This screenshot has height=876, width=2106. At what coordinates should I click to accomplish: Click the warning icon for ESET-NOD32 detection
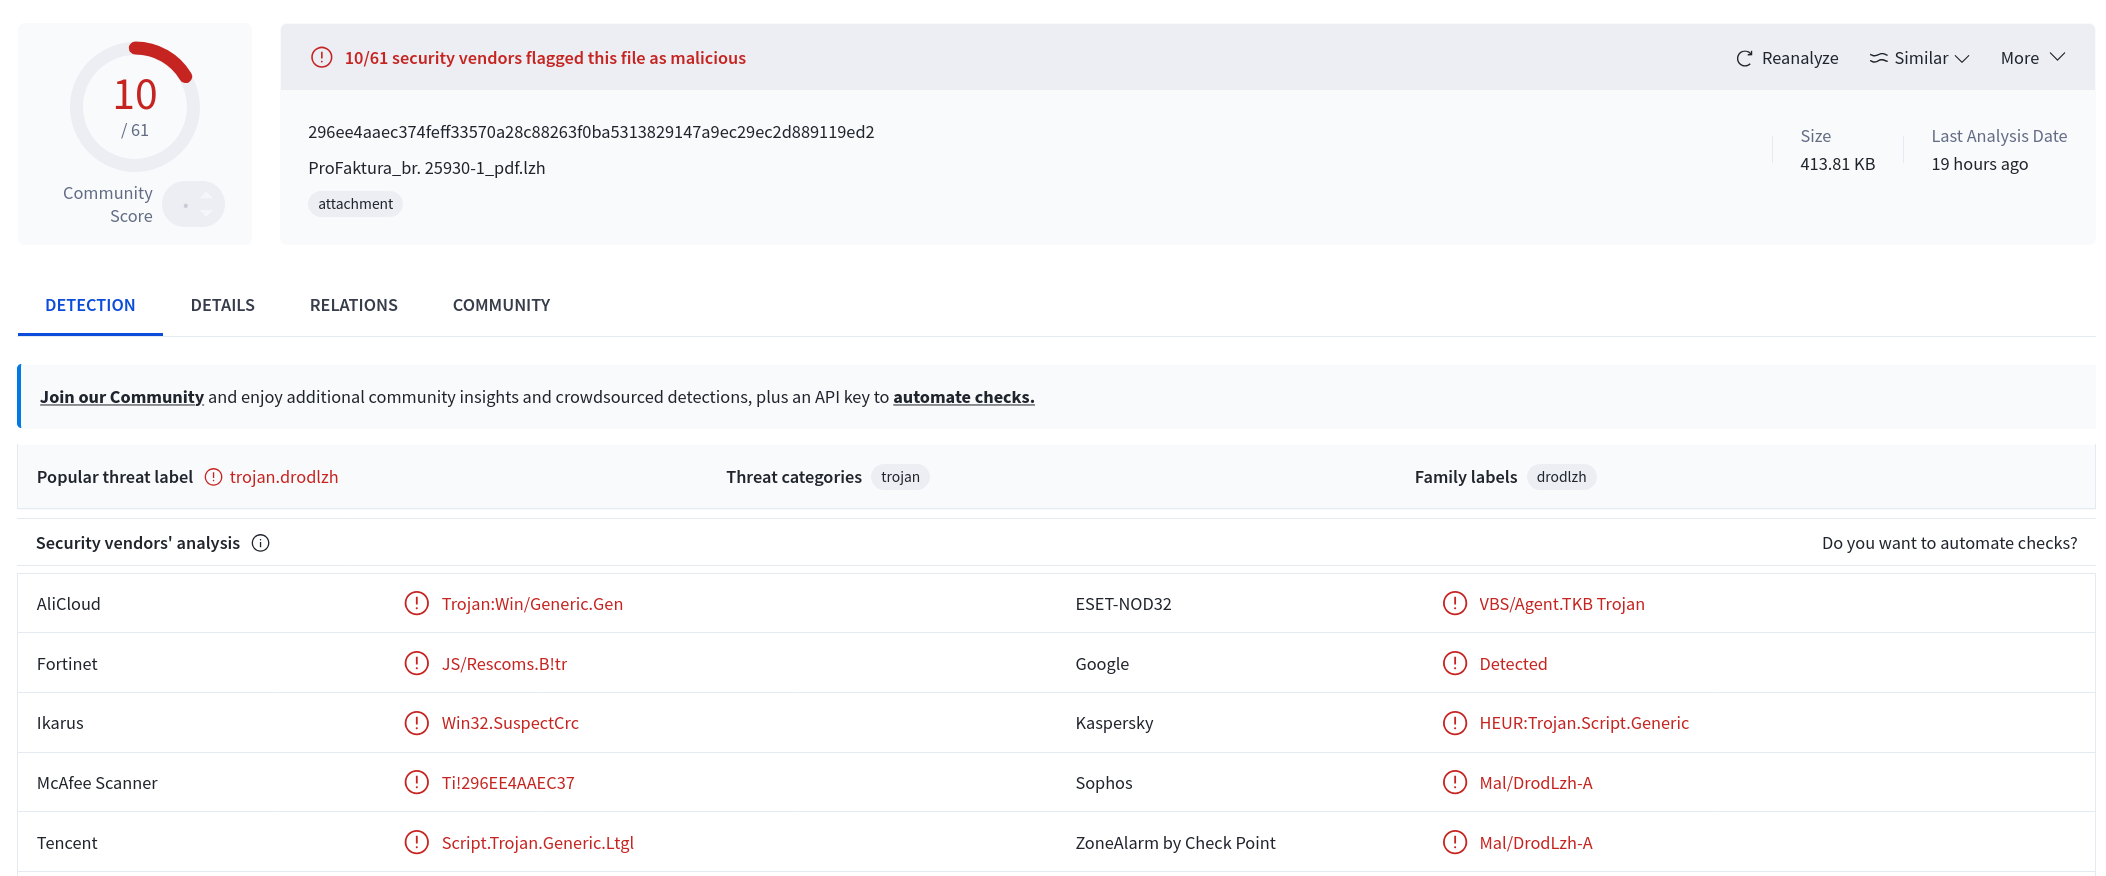coord(1454,603)
